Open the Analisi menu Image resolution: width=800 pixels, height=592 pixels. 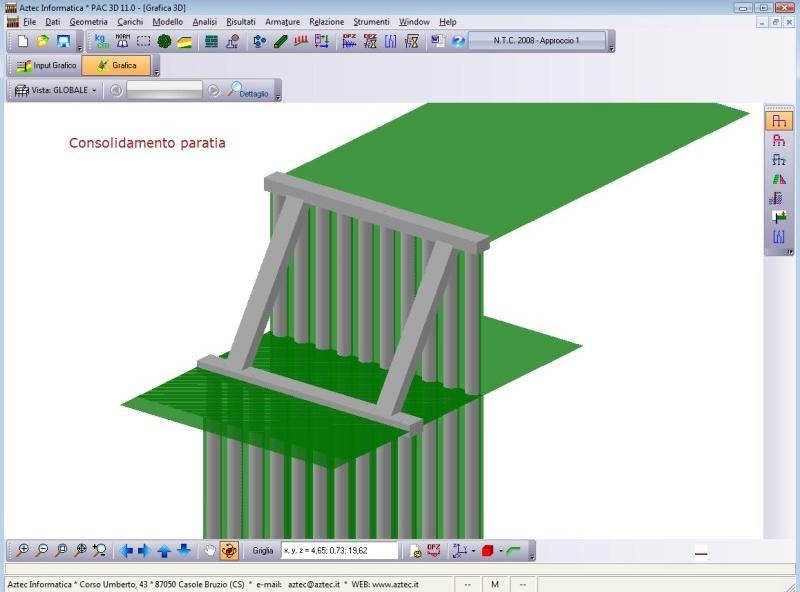(205, 21)
